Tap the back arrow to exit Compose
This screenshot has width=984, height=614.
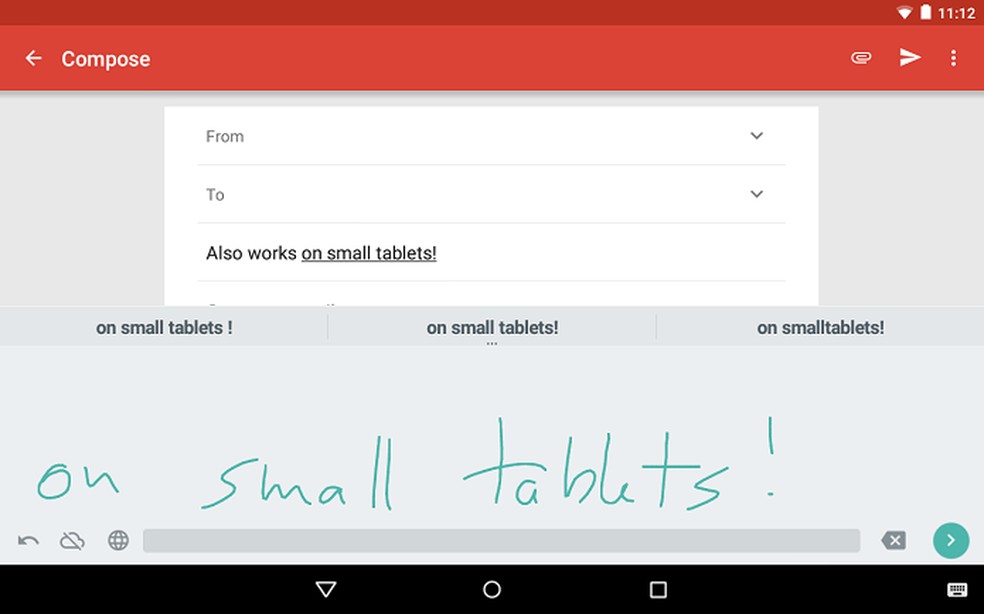[x=33, y=57]
